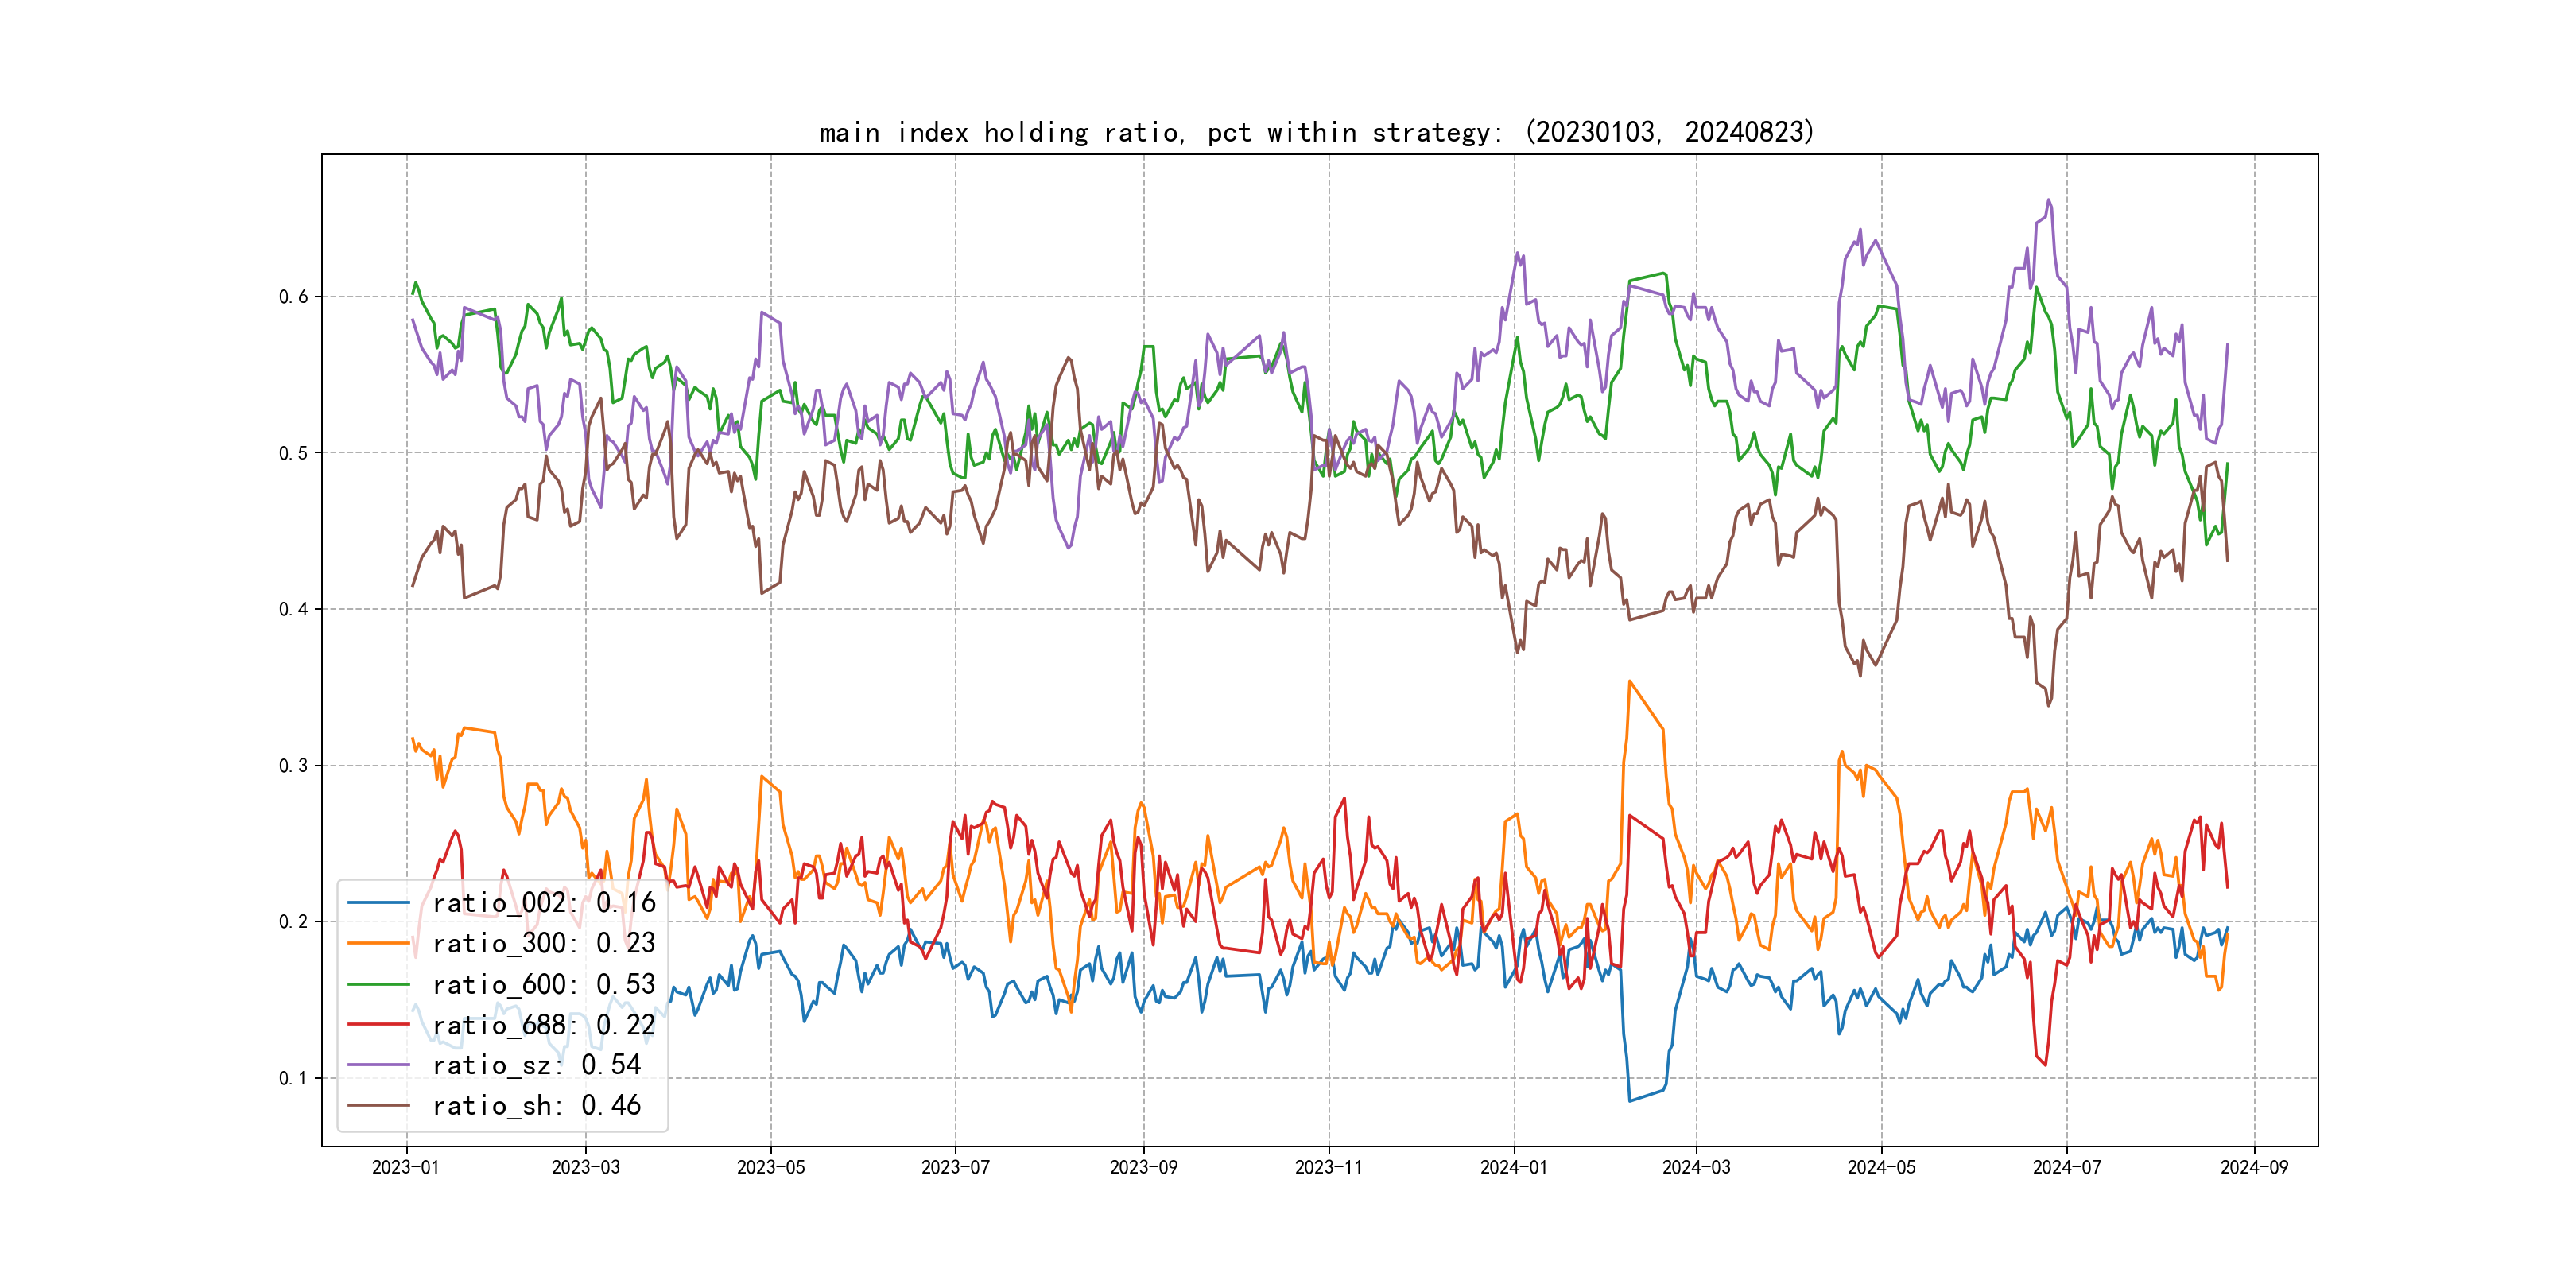The height and width of the screenshot is (1288, 2576).
Task: Click the blue ratio_002 legend line
Action: coord(379,903)
